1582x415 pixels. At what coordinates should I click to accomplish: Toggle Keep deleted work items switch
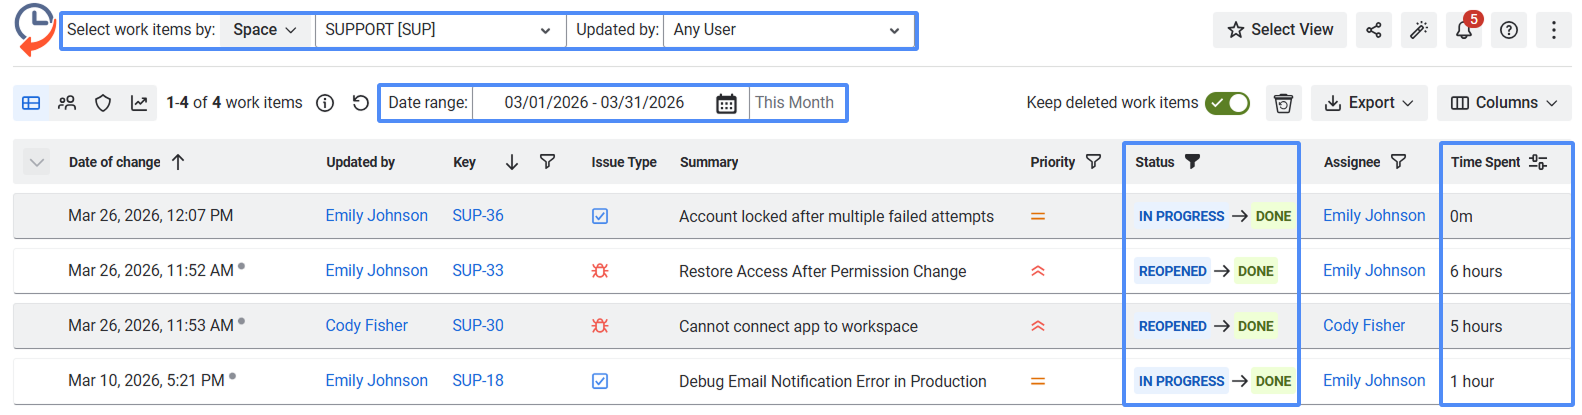pyautogui.click(x=1227, y=103)
